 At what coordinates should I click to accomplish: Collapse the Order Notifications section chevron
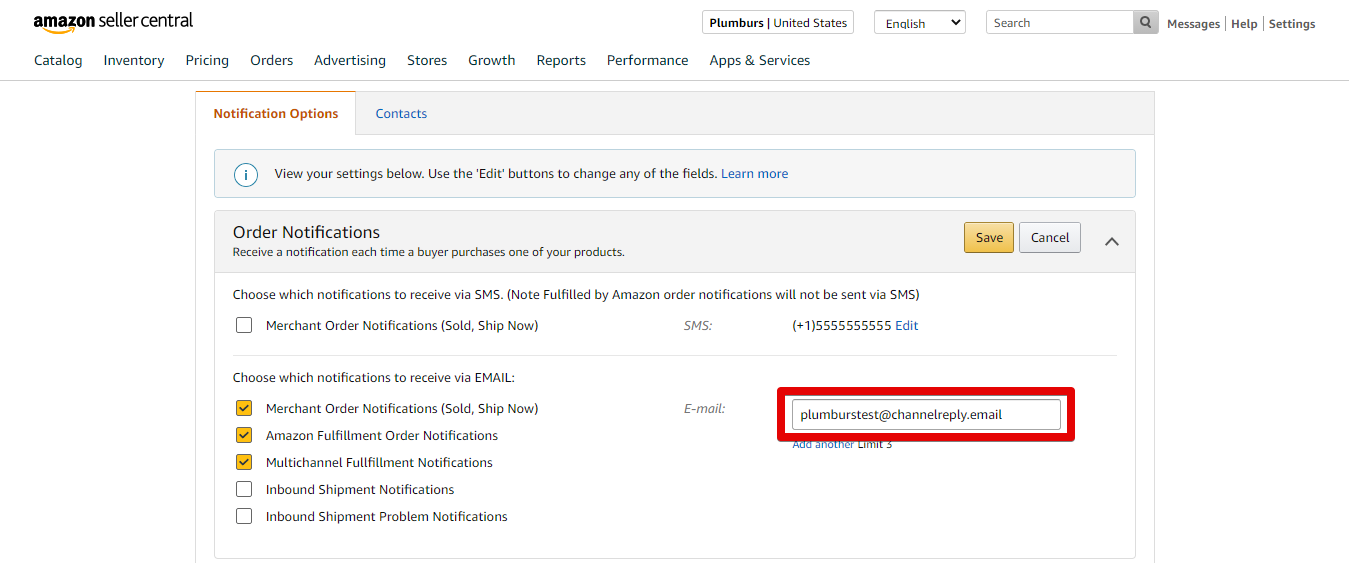(1111, 241)
